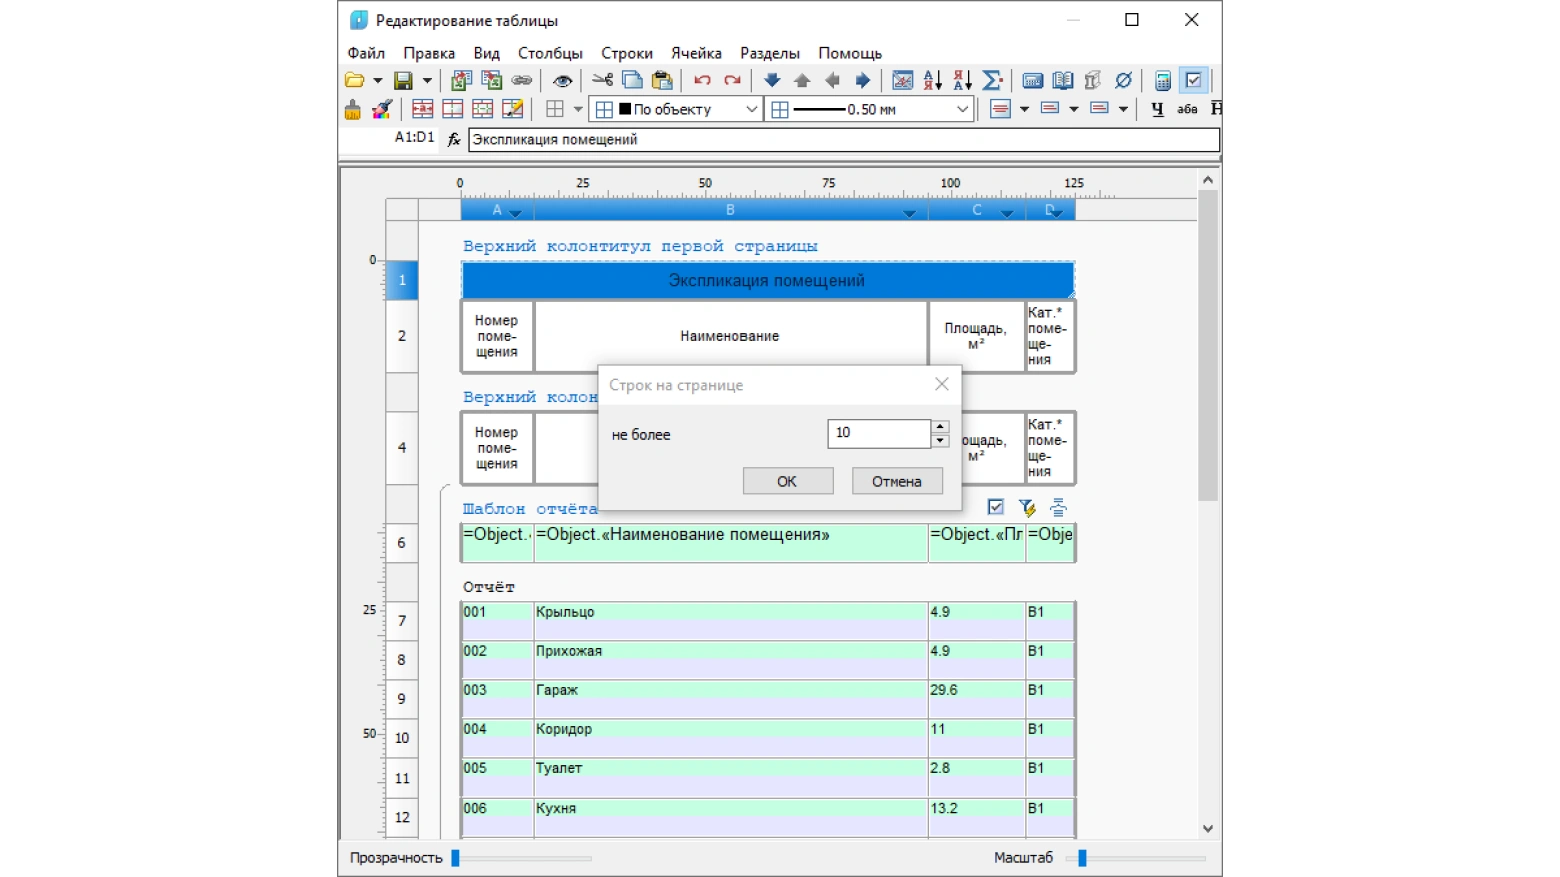This screenshot has width=1560, height=877.
Task: Click the Open file folder icon
Action: 354,80
